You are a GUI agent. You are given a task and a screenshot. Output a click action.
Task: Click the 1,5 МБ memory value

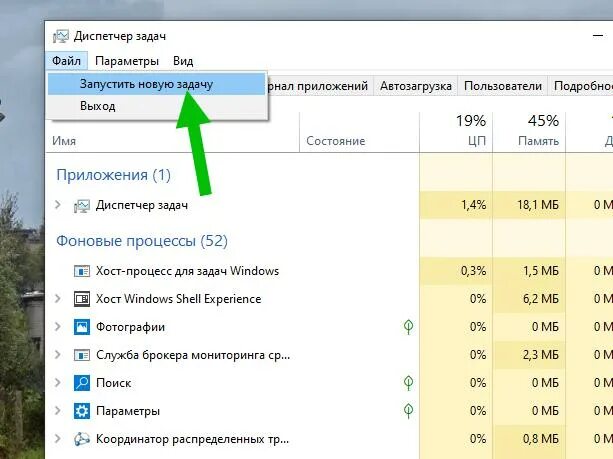[541, 271]
